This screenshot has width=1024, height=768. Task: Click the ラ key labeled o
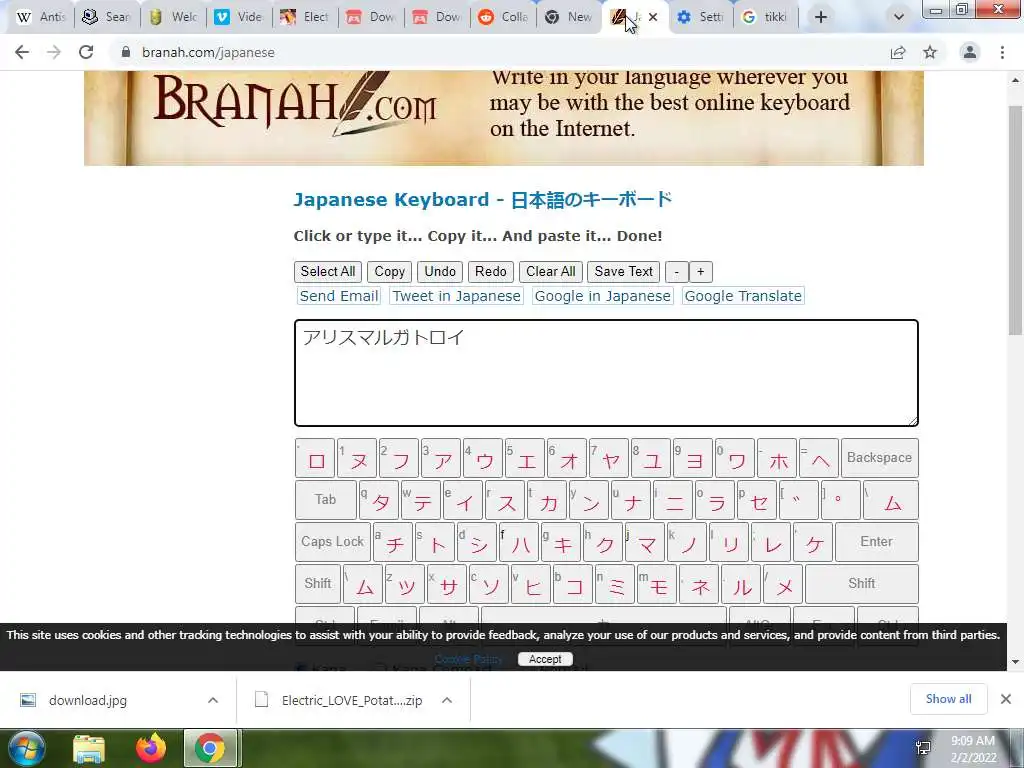pyautogui.click(x=714, y=500)
